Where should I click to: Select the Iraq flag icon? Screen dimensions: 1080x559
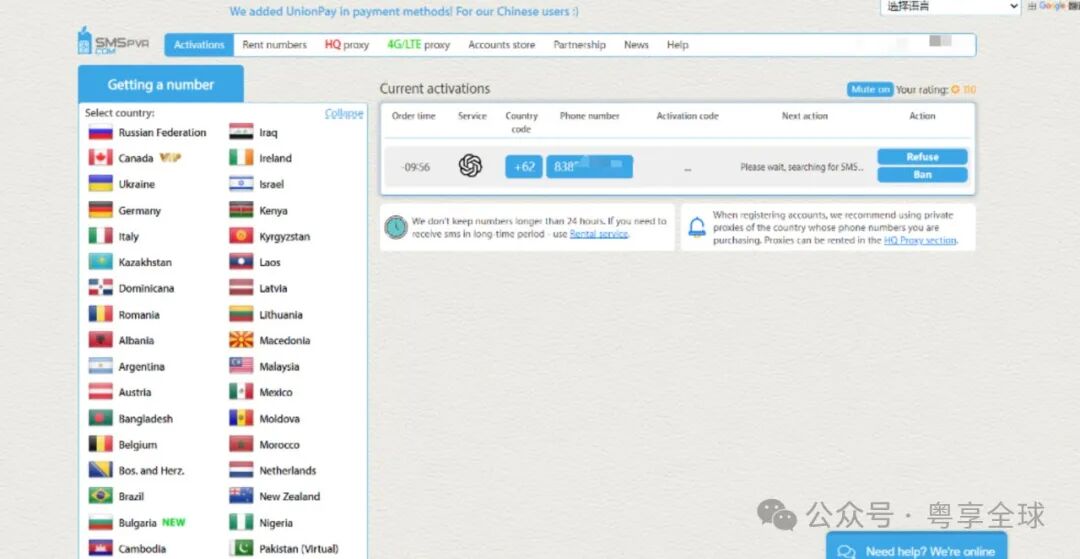coord(241,132)
